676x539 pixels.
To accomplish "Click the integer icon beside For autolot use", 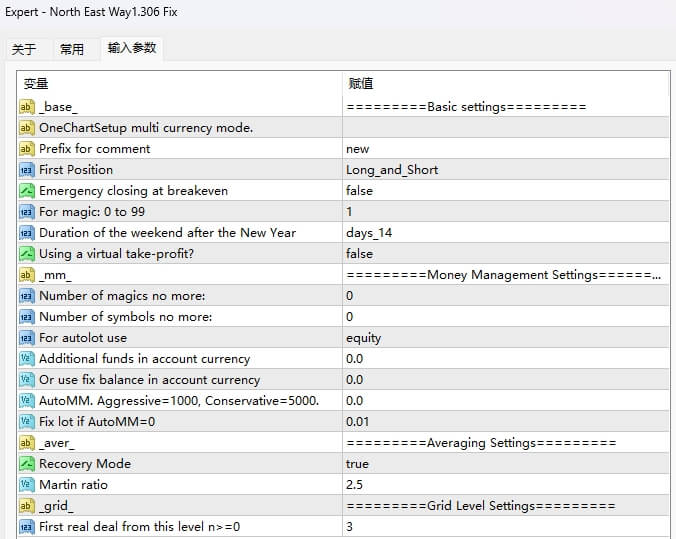I will 27,338.
